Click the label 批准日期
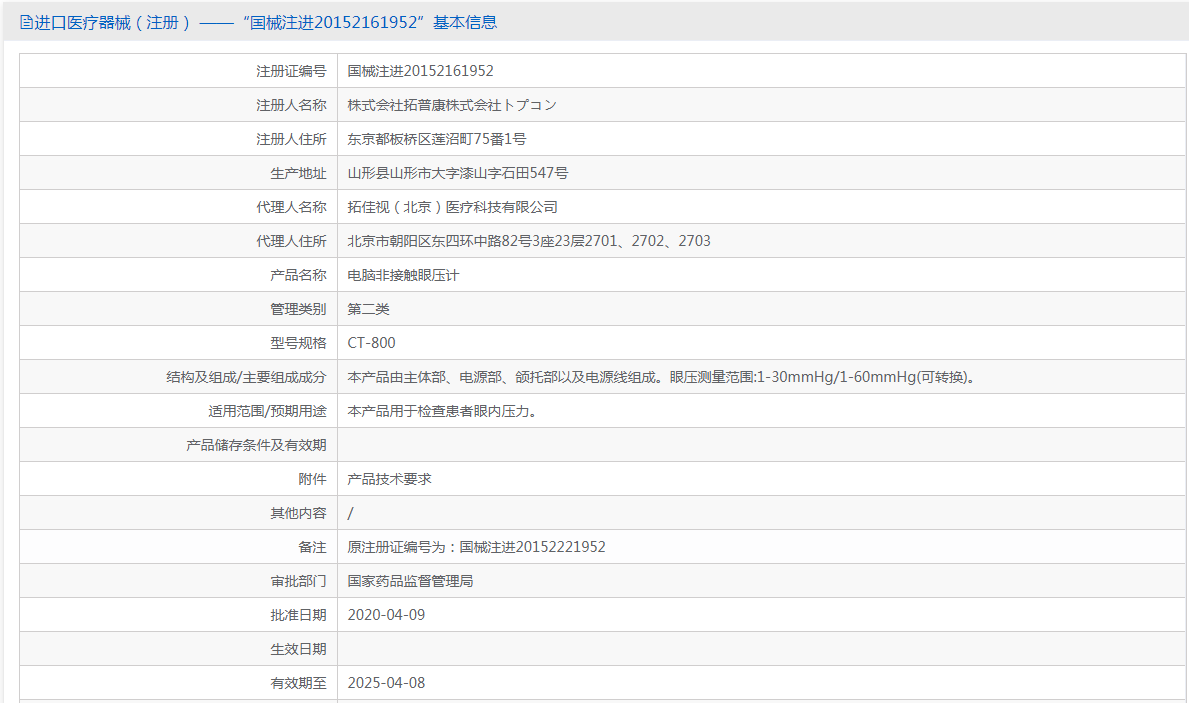The image size is (1189, 703). (298, 615)
